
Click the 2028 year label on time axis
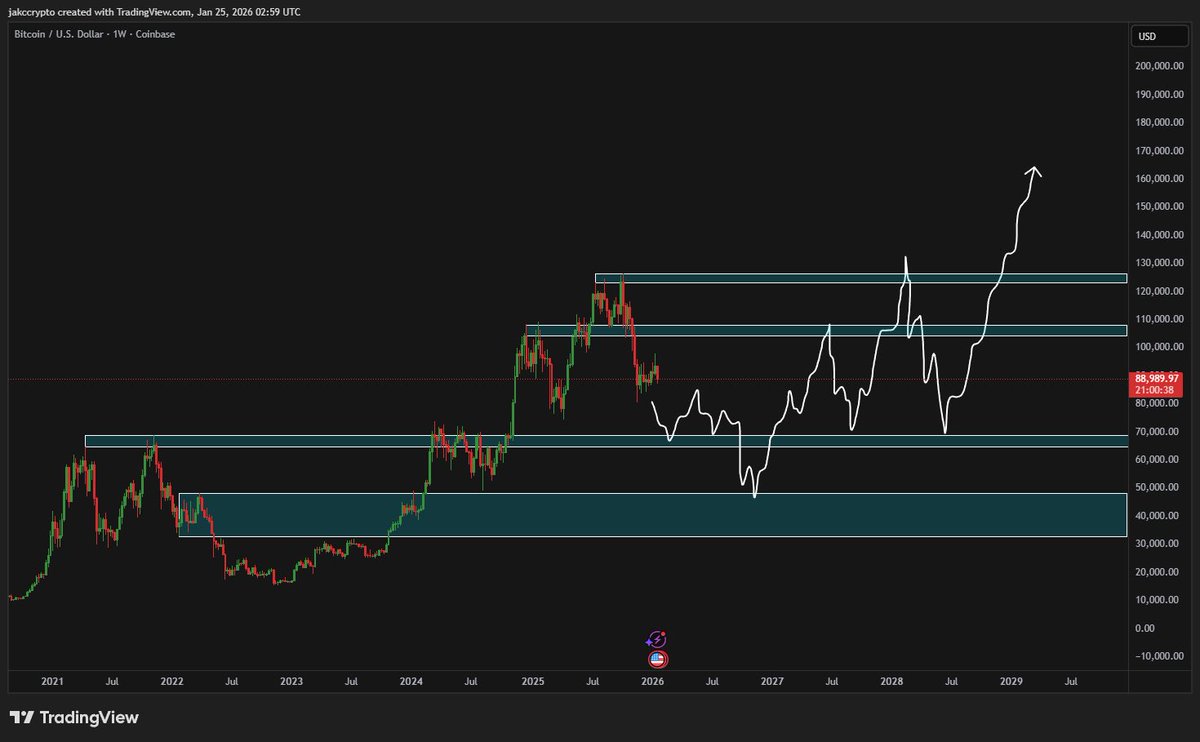tap(891, 681)
